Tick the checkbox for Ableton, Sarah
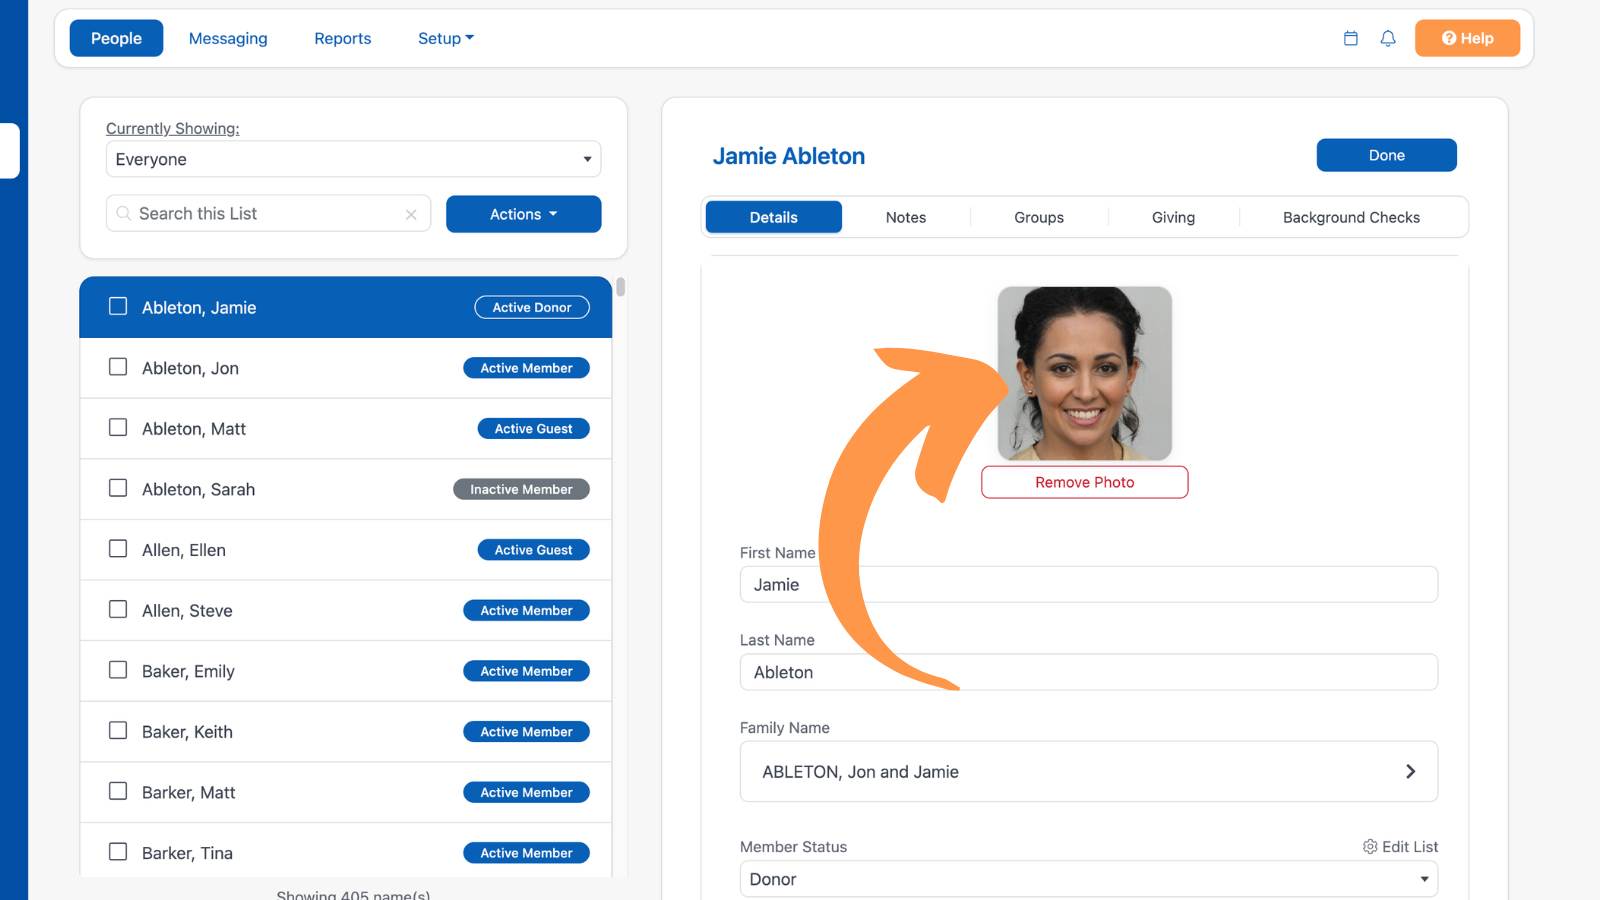The height and width of the screenshot is (900, 1600). (x=118, y=488)
